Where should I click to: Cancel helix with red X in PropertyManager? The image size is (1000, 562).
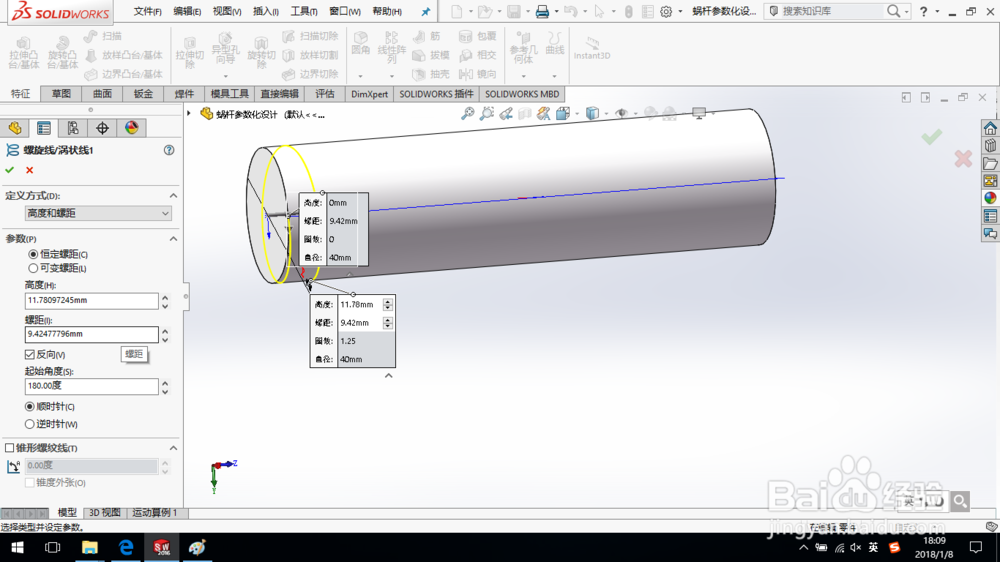29,170
